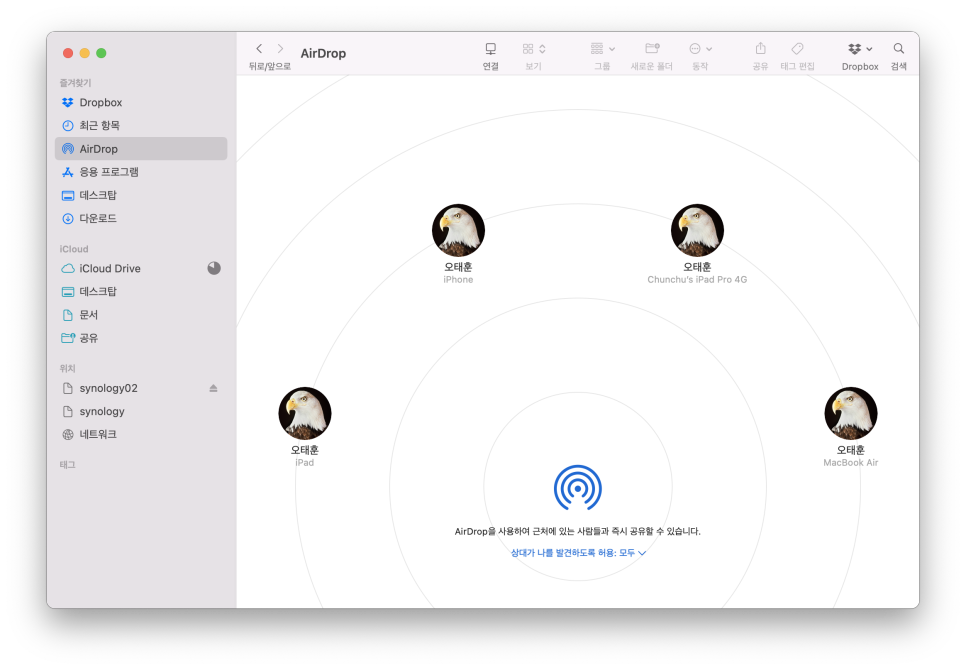Click the 위치 sidebar section header
The height and width of the screenshot is (670, 966).
[x=67, y=368]
